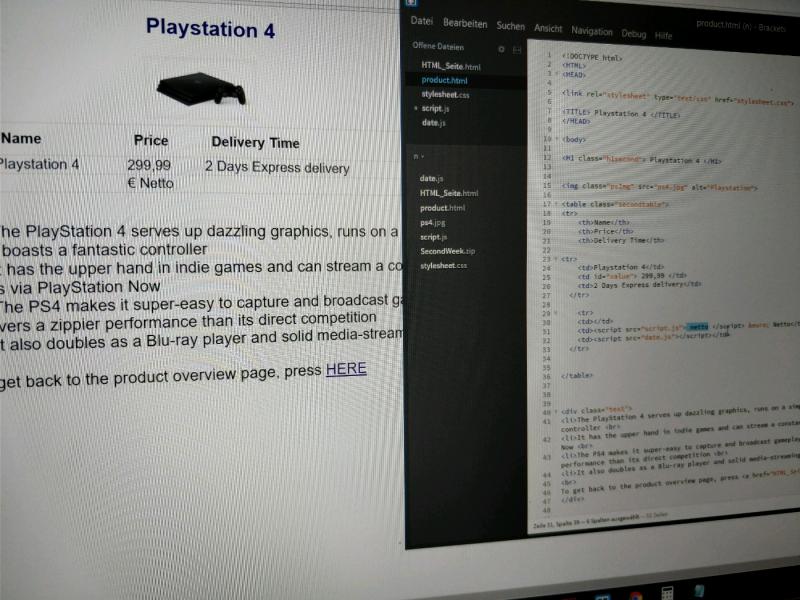Open the Datei menu in Brackets
Screen dimensions: 800x600
pyautogui.click(x=421, y=21)
